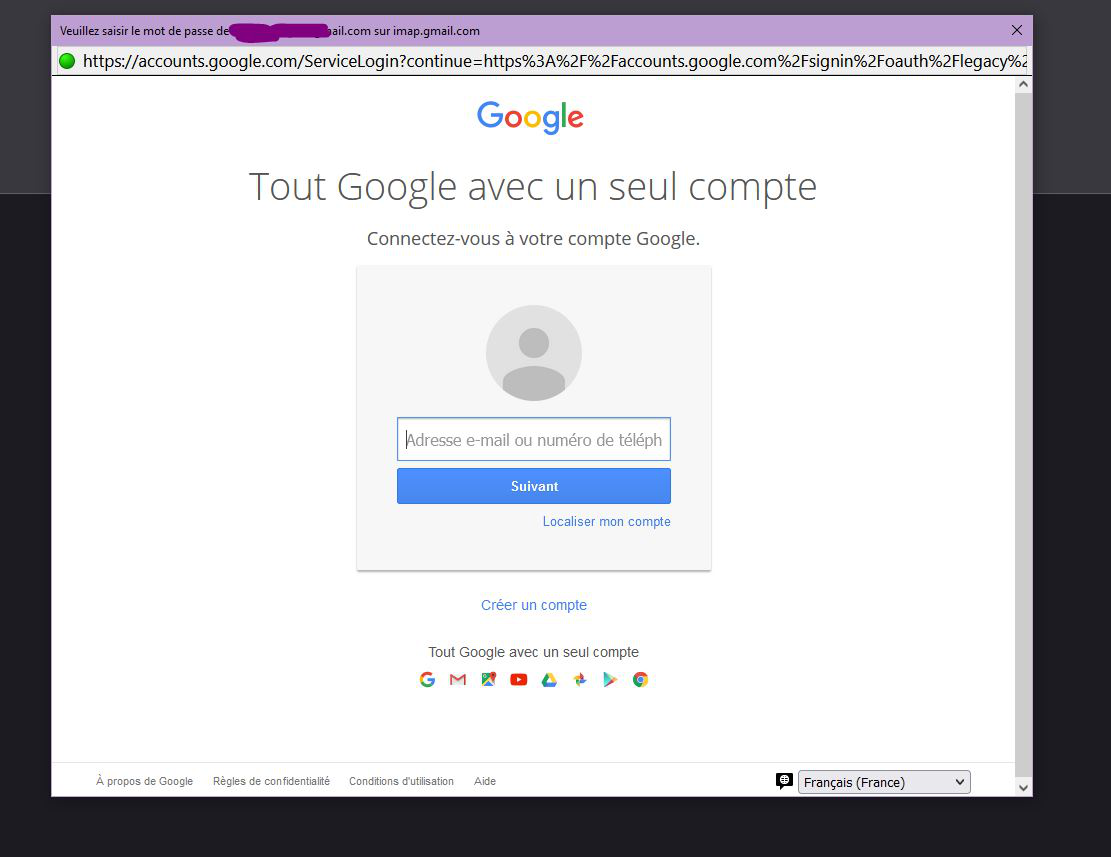Close the password prompt dialog
The width and height of the screenshot is (1111, 857).
1017,30
